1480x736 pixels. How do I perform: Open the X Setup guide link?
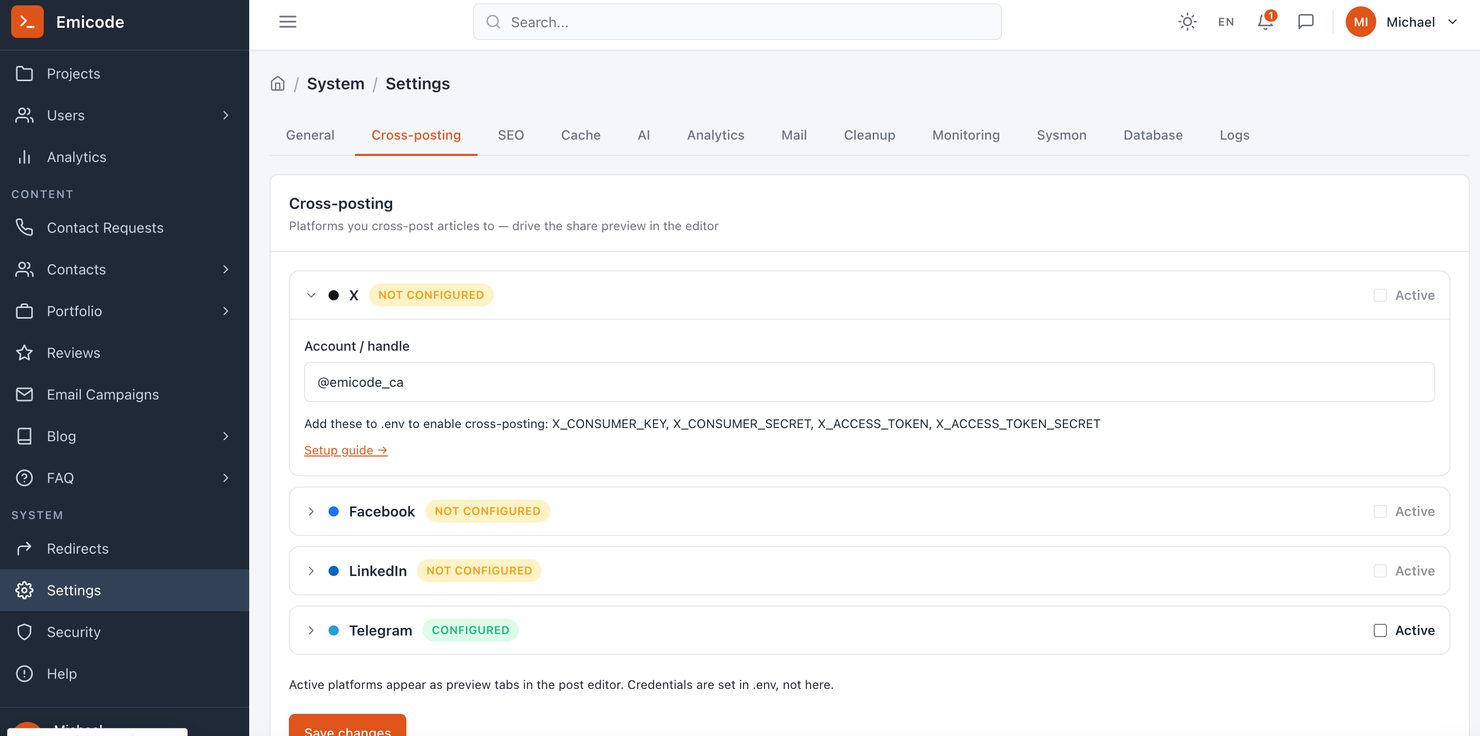click(346, 451)
